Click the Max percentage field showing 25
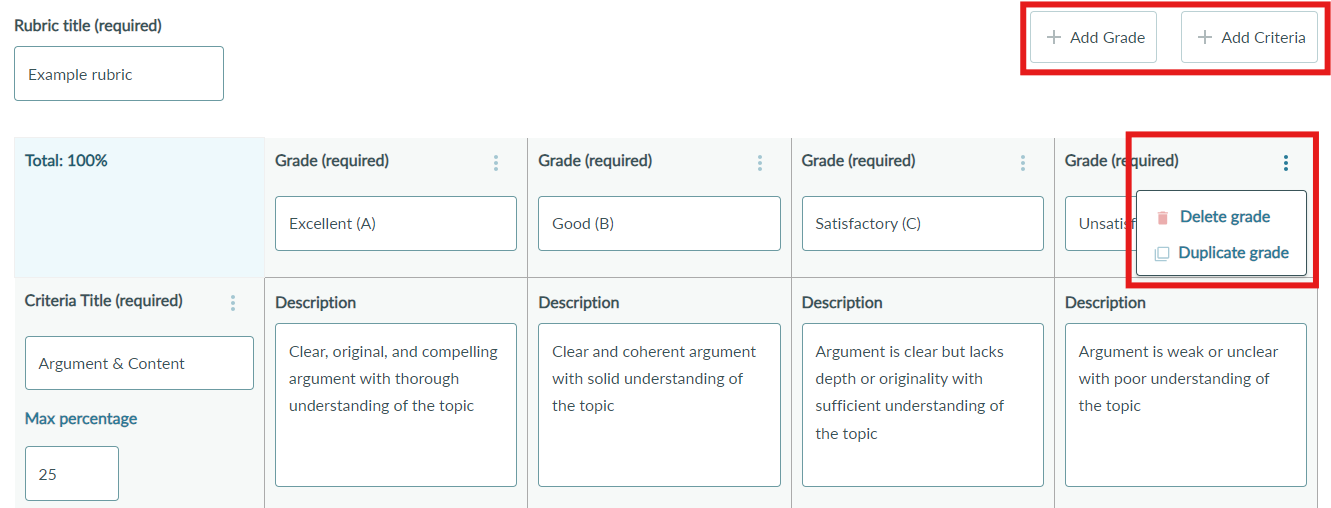The image size is (1331, 508). [72, 473]
